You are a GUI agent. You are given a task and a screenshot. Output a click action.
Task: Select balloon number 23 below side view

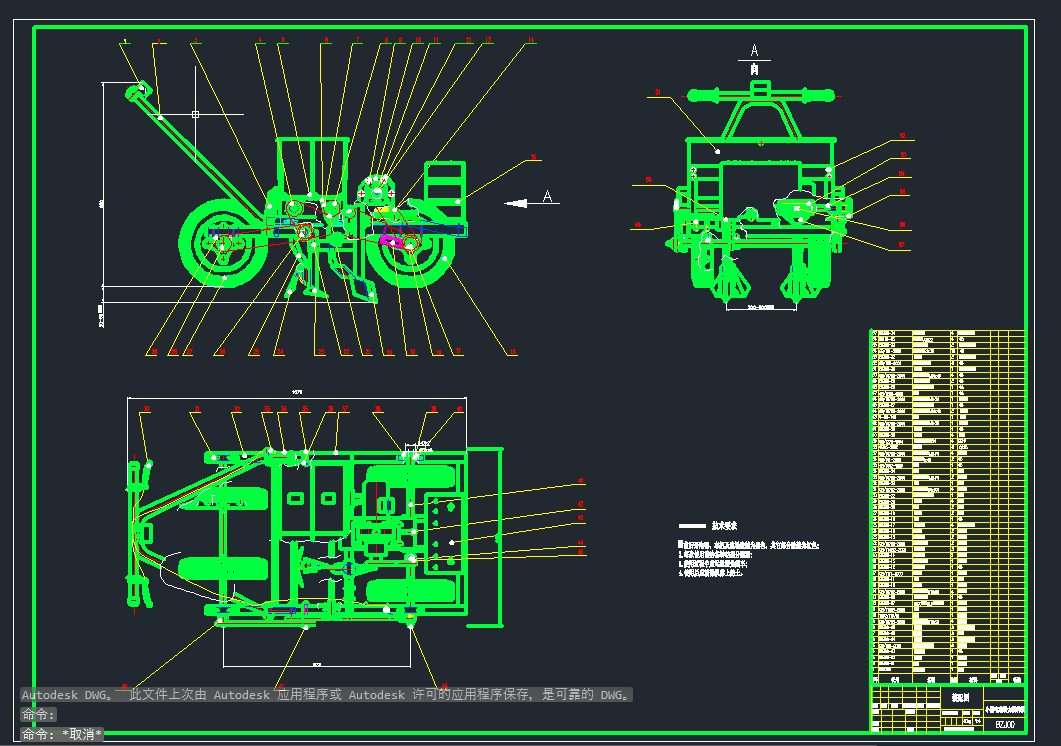tap(321, 352)
